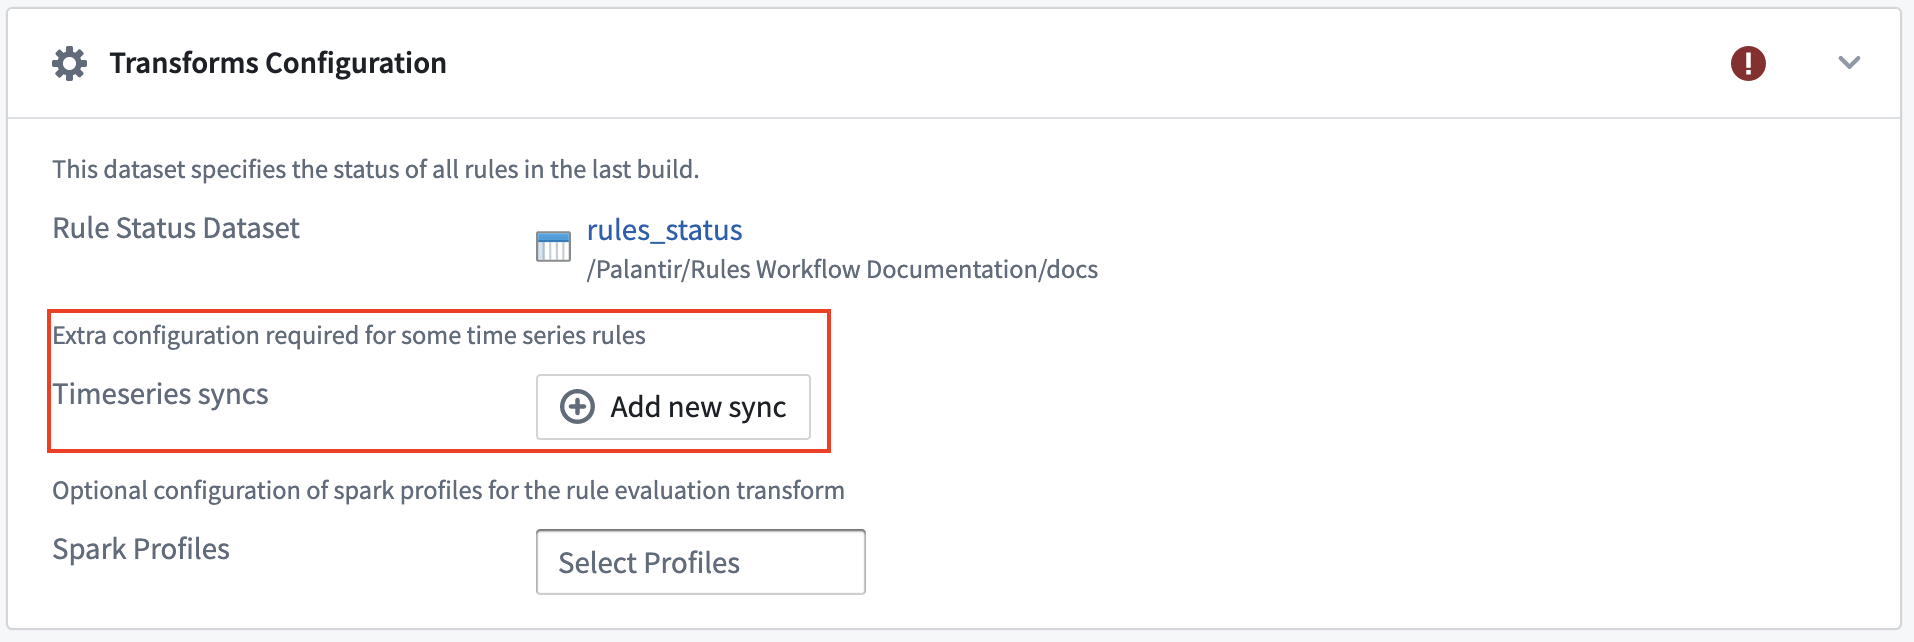Click the word Configuration in the header
The image size is (1914, 642).
point(356,63)
